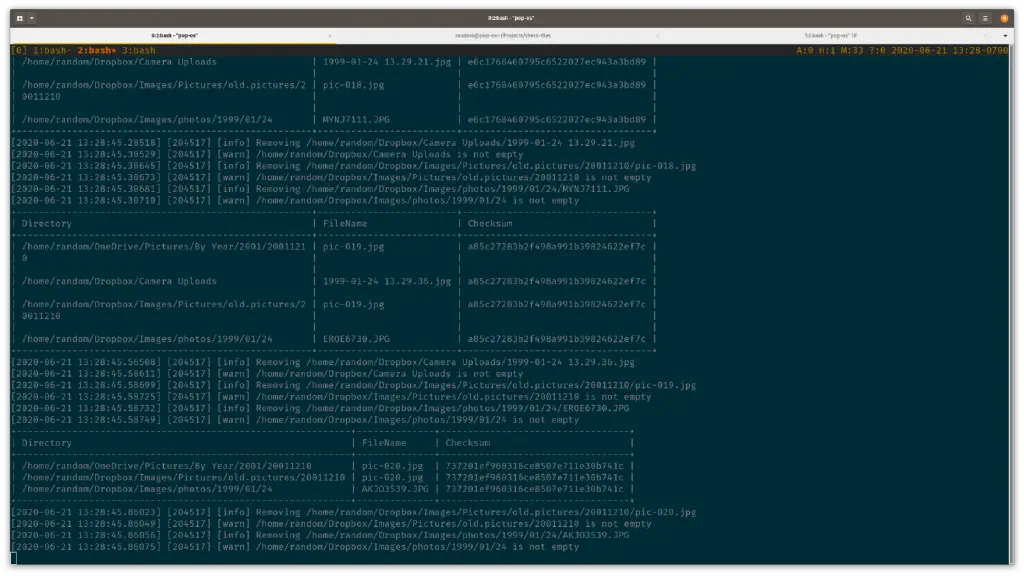Image resolution: width=1024 pixels, height=576 pixels.
Task: Click filename 1999-01-24 13.29.36.jpg in table
Action: pyautogui.click(x=387, y=281)
